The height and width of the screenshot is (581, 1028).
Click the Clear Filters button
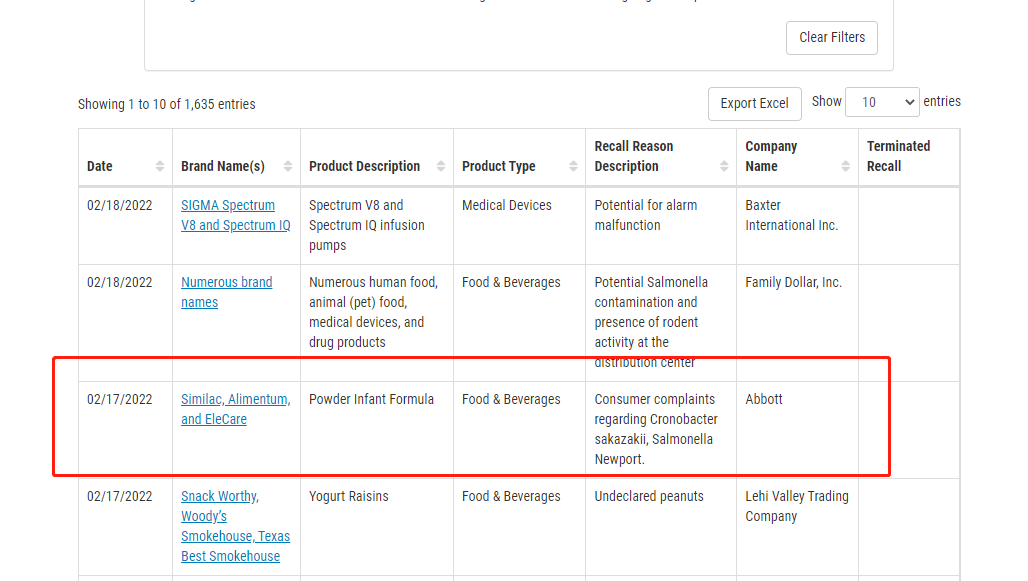tap(831, 37)
